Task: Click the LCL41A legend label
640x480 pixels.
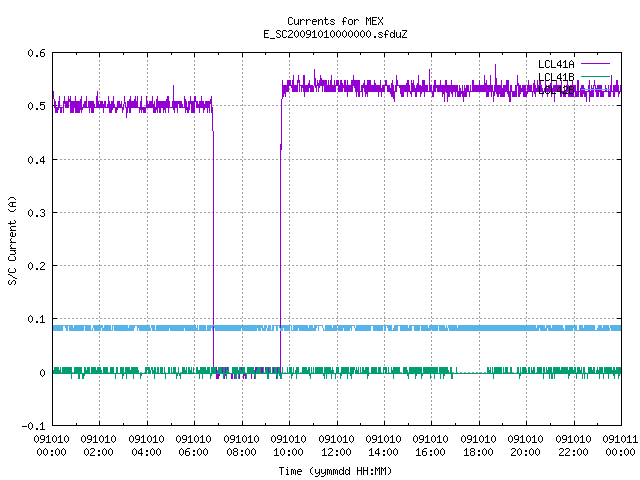Action: tap(556, 64)
